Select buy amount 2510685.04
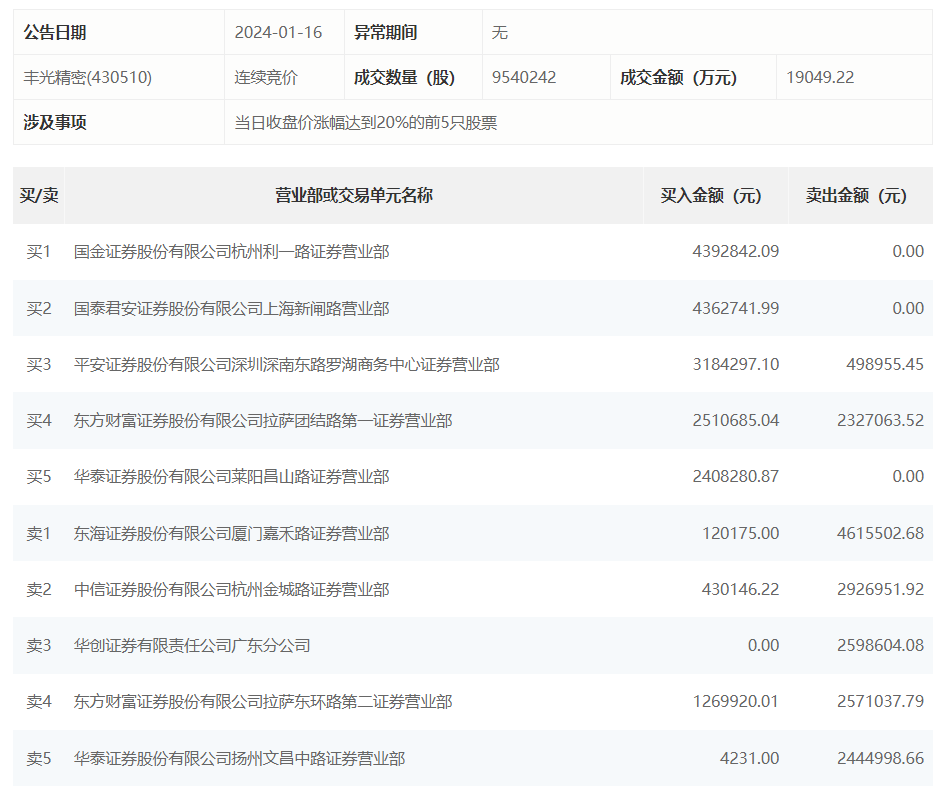 [735, 421]
